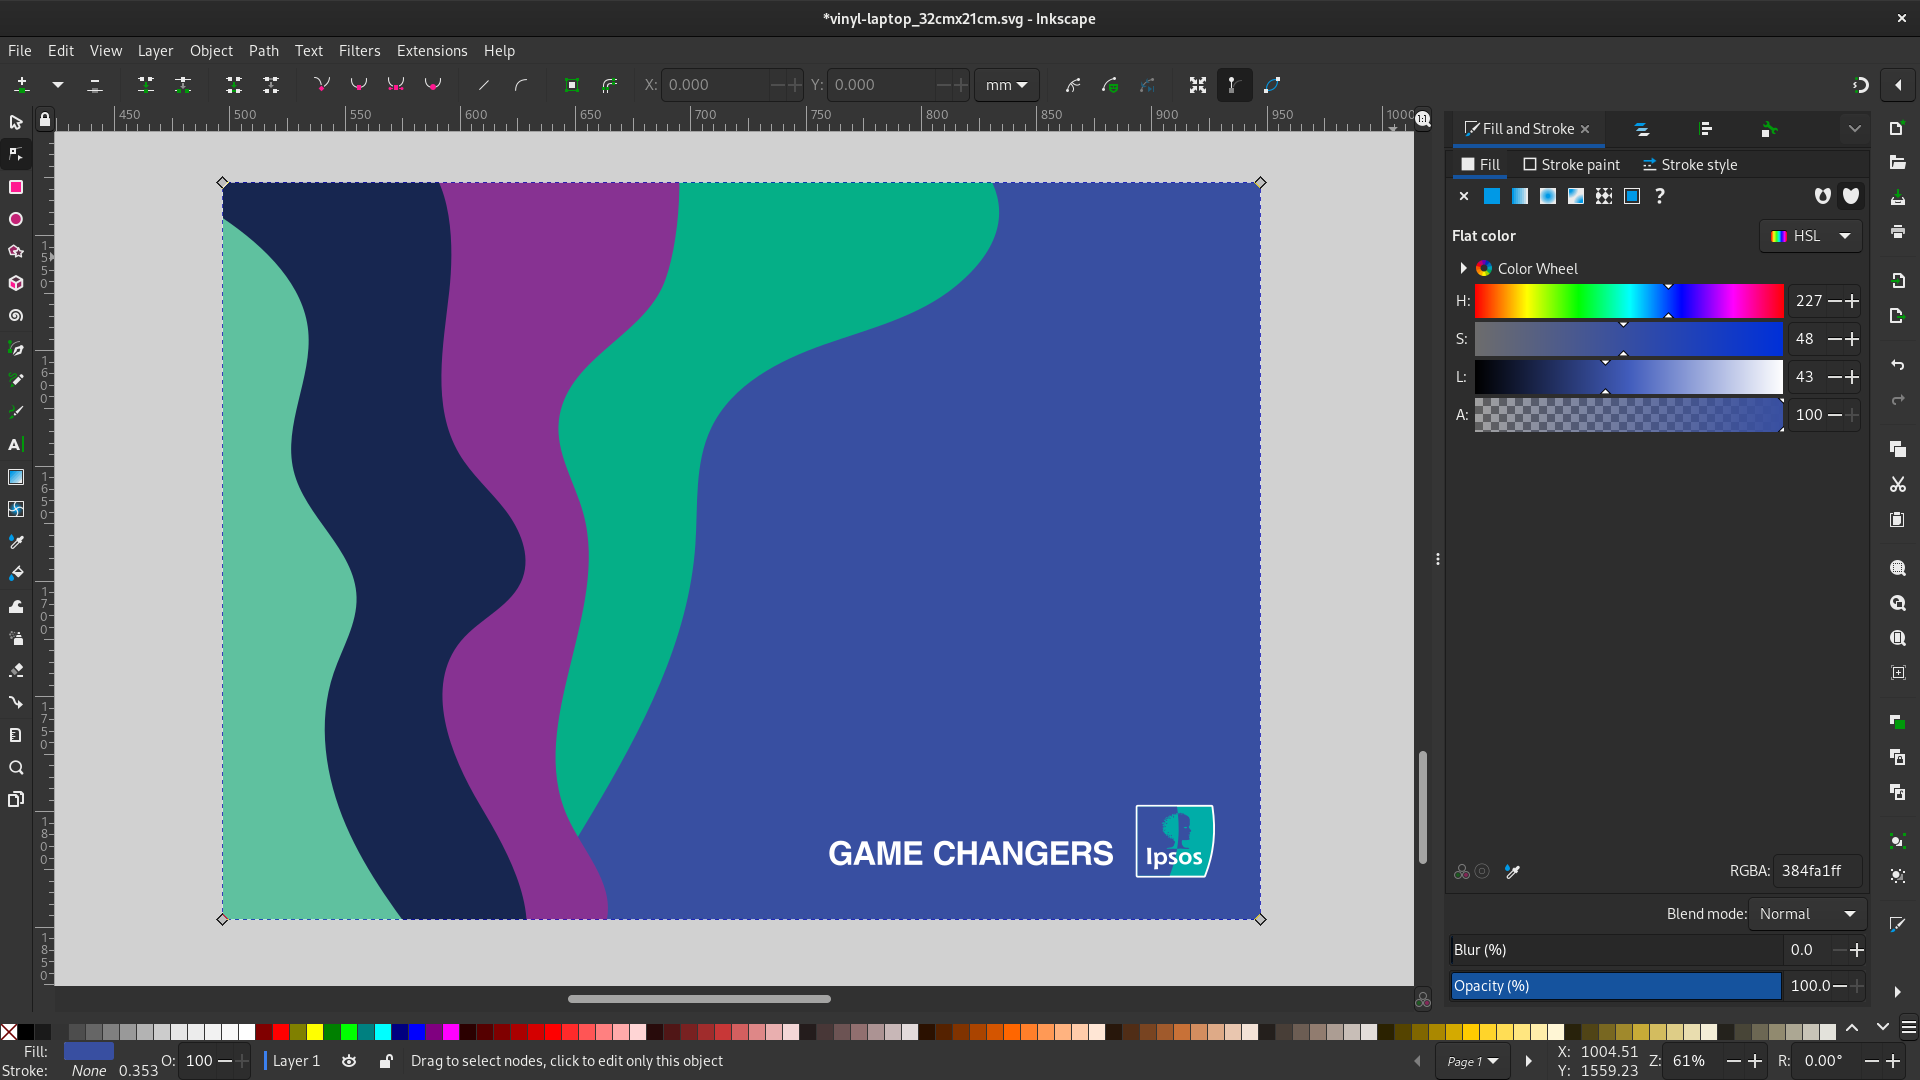
Task: Open the Blend mode Normal dropdown
Action: (1807, 914)
